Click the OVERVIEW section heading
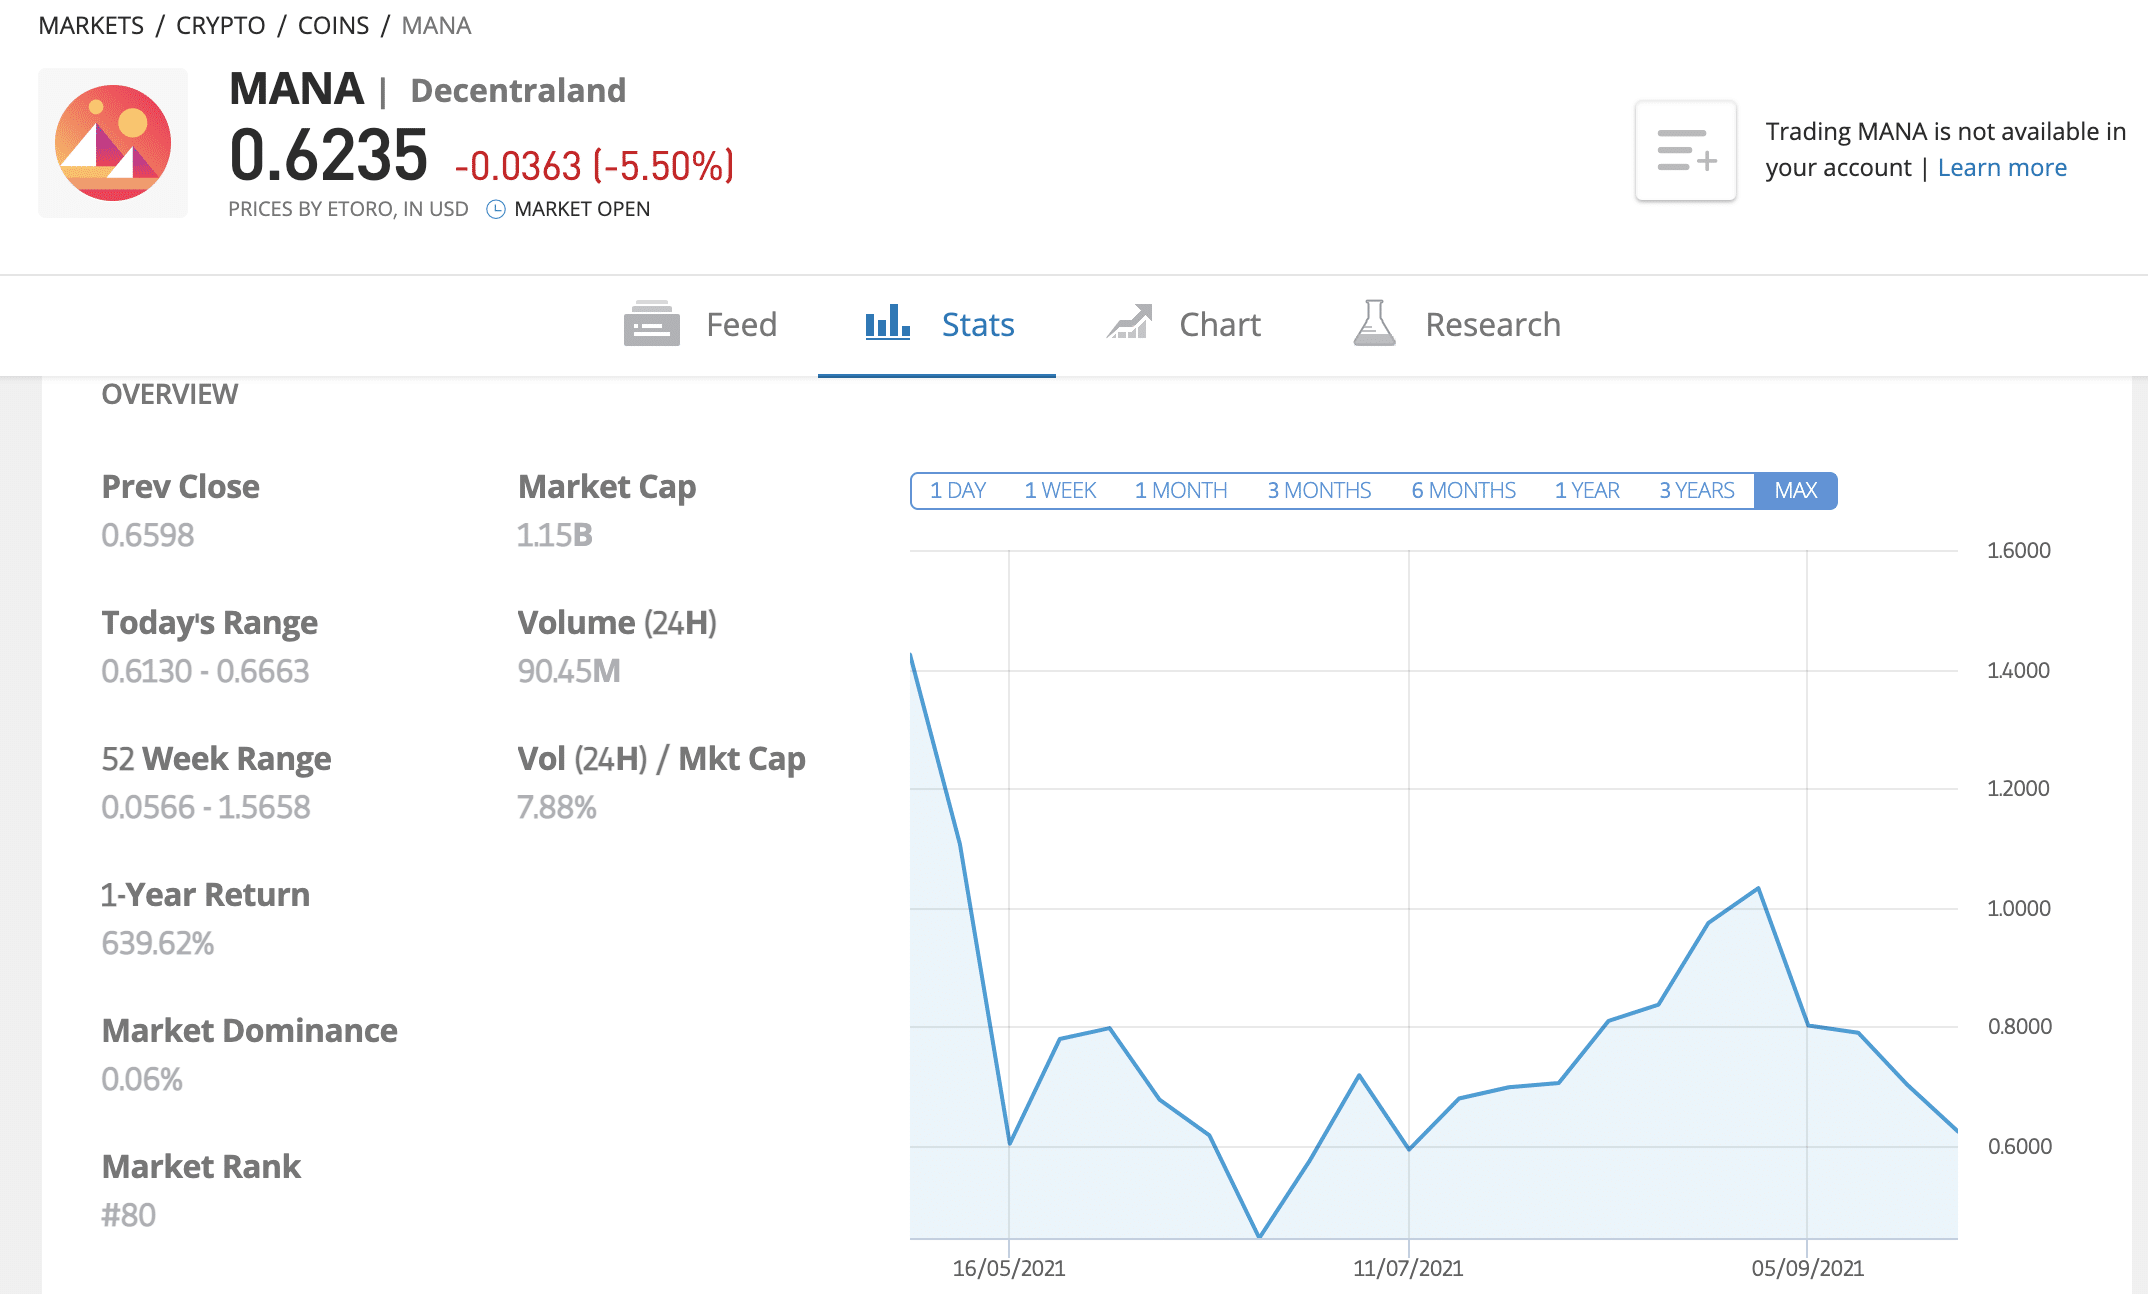Image resolution: width=2148 pixels, height=1294 pixels. tap(170, 394)
